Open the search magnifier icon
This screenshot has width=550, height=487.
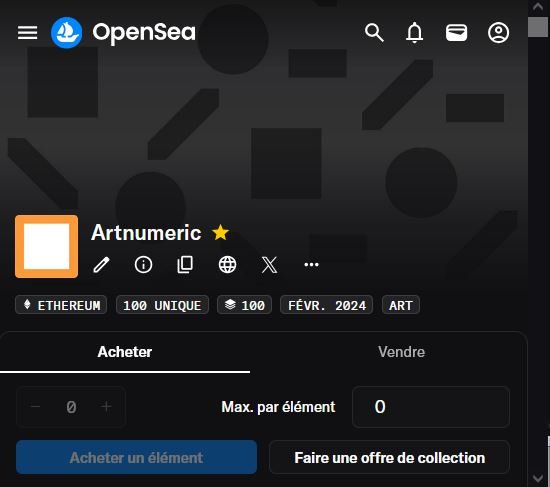(x=374, y=33)
